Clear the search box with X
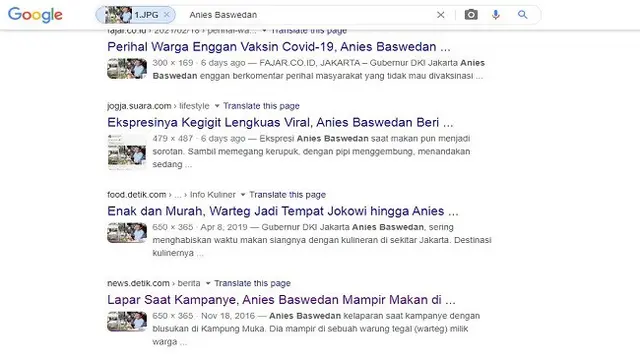The width and height of the screenshot is (640, 360). point(440,15)
